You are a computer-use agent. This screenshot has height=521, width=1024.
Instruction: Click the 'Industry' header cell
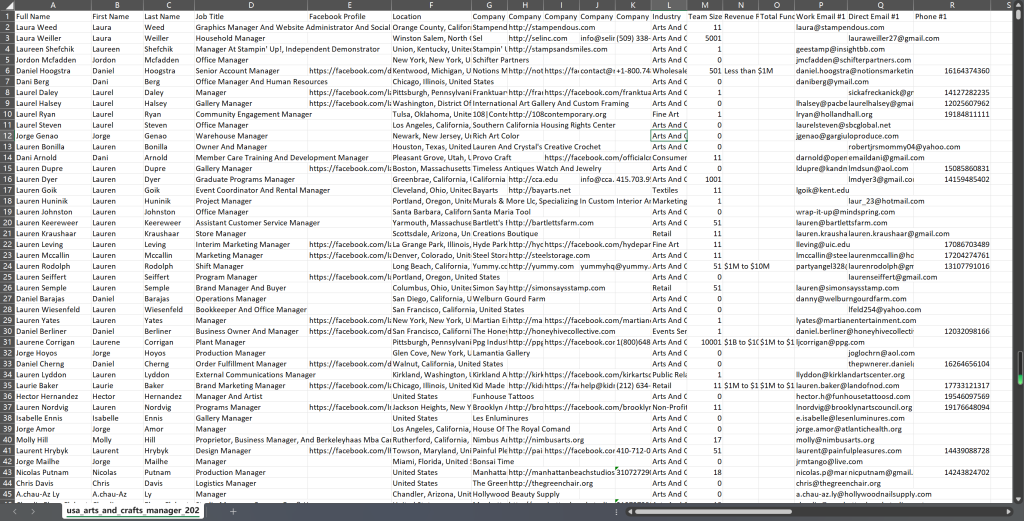click(x=669, y=16)
